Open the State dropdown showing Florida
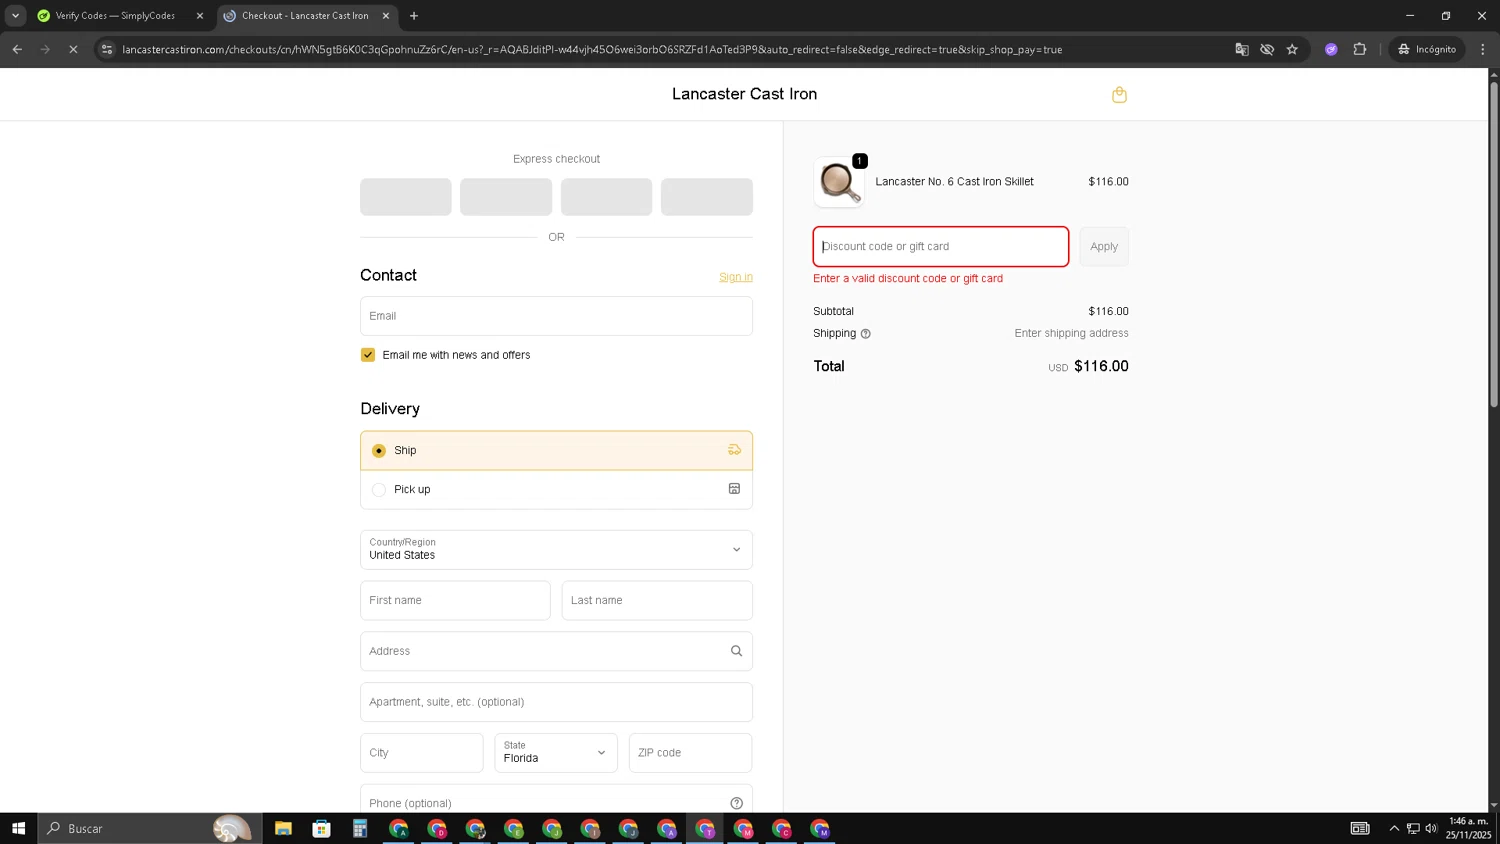 pos(556,752)
